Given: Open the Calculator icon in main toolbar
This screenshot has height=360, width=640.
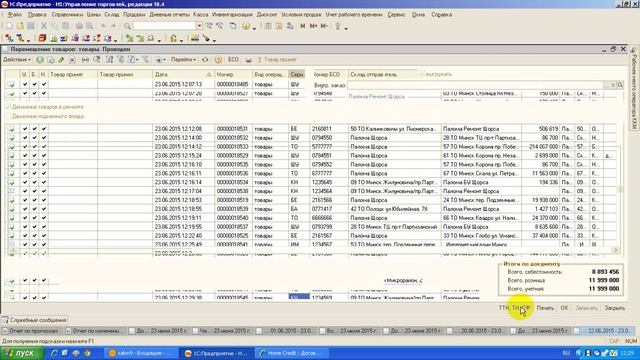Looking at the screenshot, I should click(268, 26).
